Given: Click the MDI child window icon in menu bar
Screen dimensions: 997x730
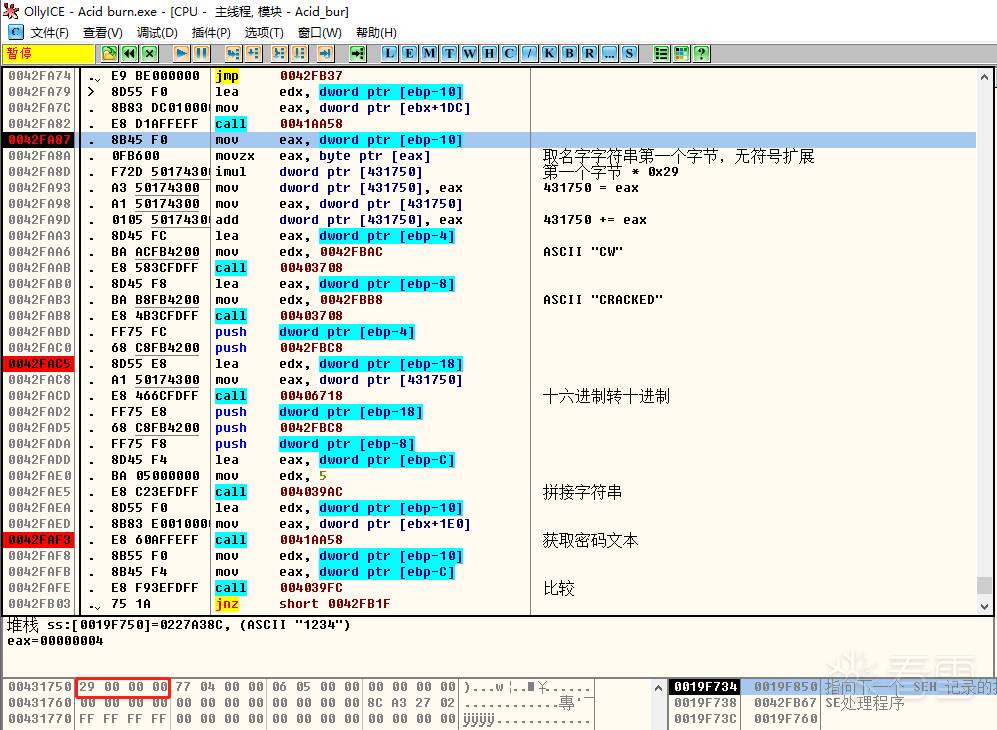Looking at the screenshot, I should tap(15, 32).
